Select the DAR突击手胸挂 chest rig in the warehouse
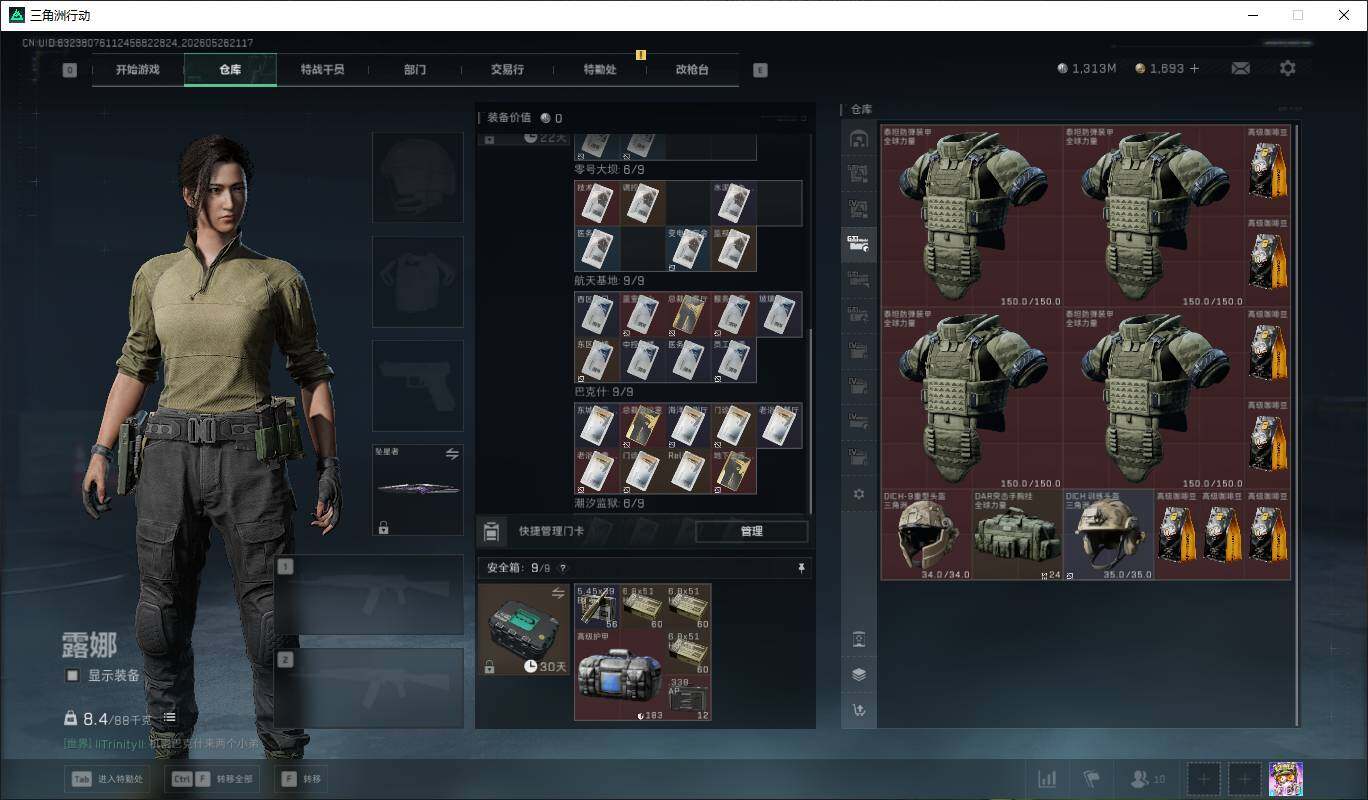Image resolution: width=1368 pixels, height=800 pixels. [1017, 535]
